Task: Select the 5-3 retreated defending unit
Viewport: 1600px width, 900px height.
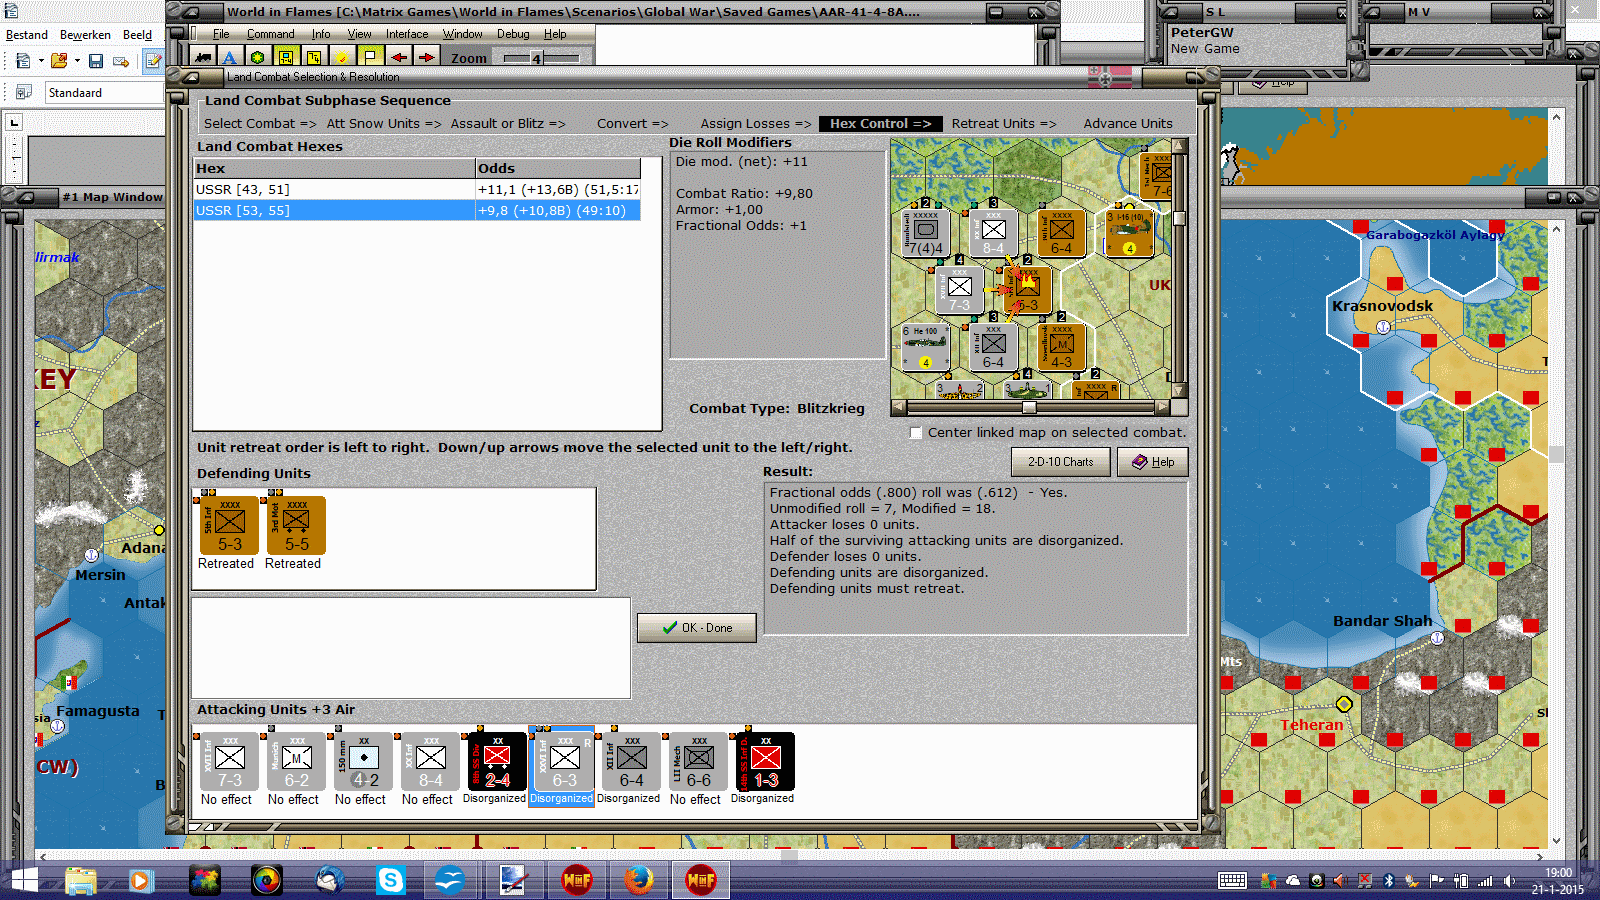Action: [x=230, y=525]
